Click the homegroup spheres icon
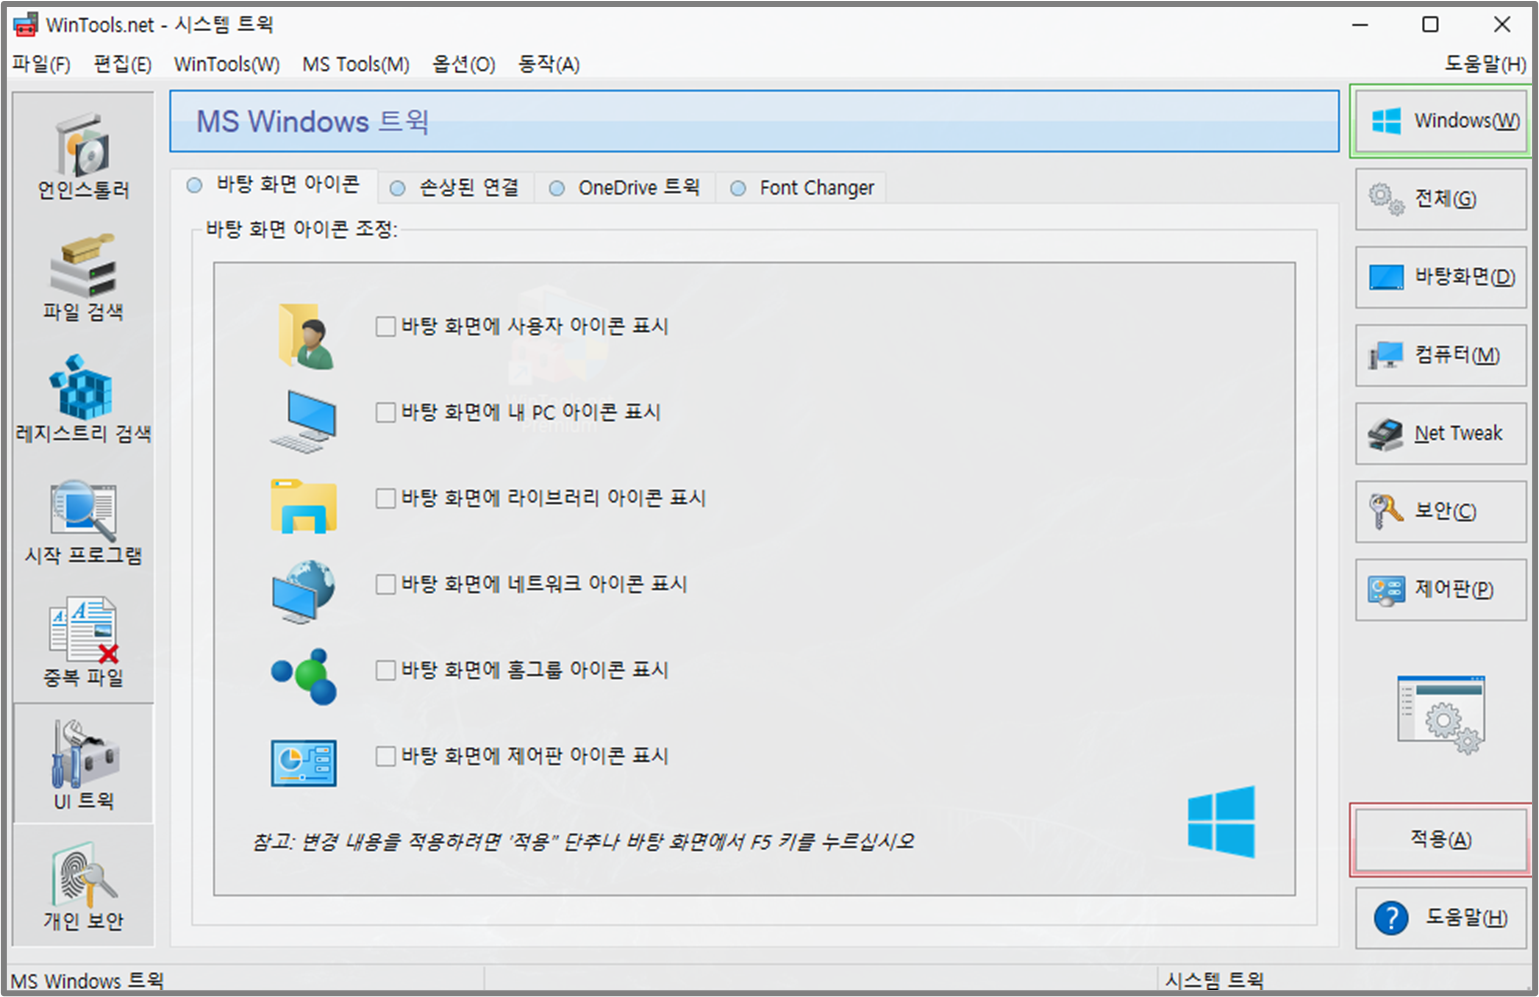 click(304, 676)
